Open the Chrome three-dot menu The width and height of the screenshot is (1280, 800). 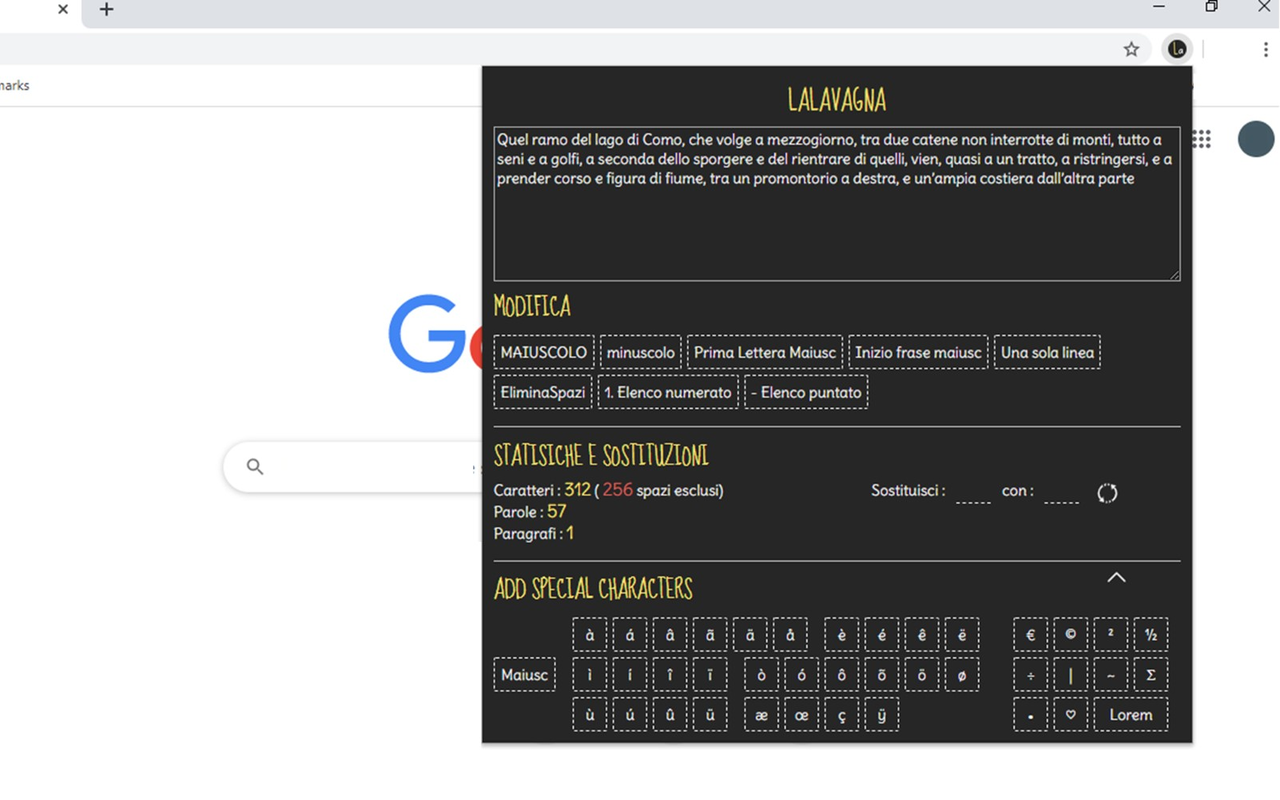point(1265,48)
